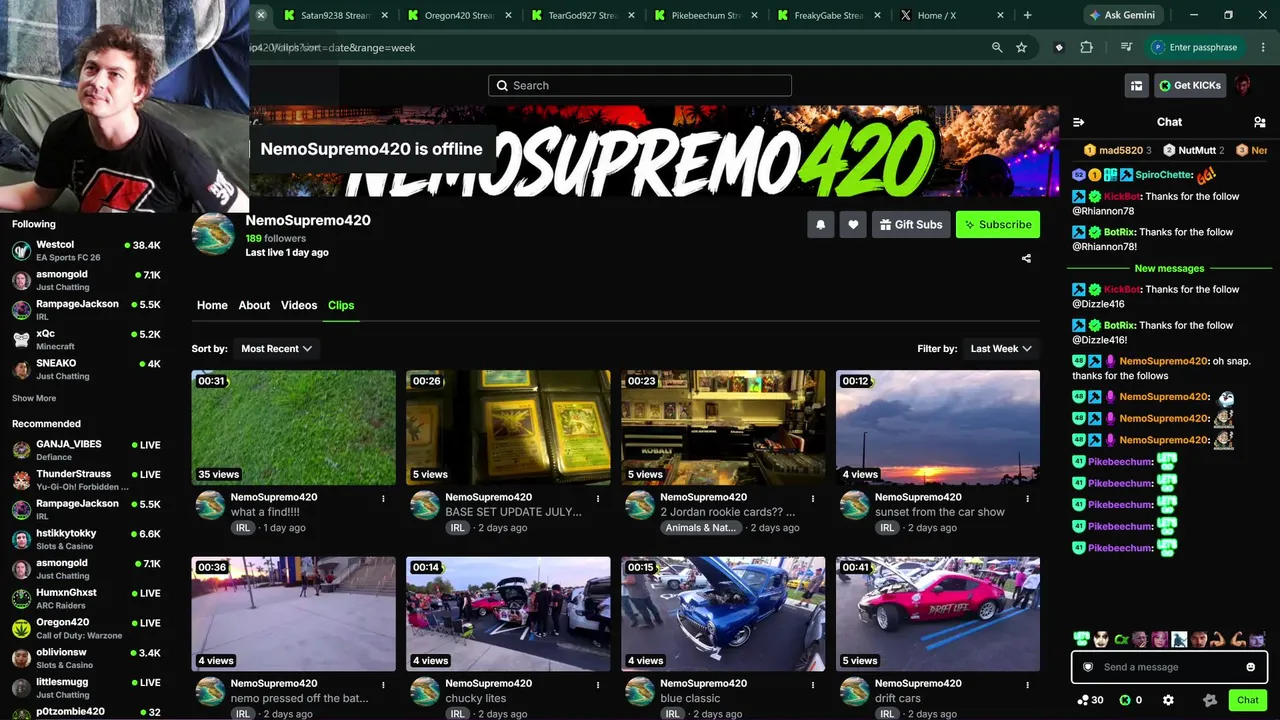Click the browser zoom magnifier icon

[x=997, y=47]
